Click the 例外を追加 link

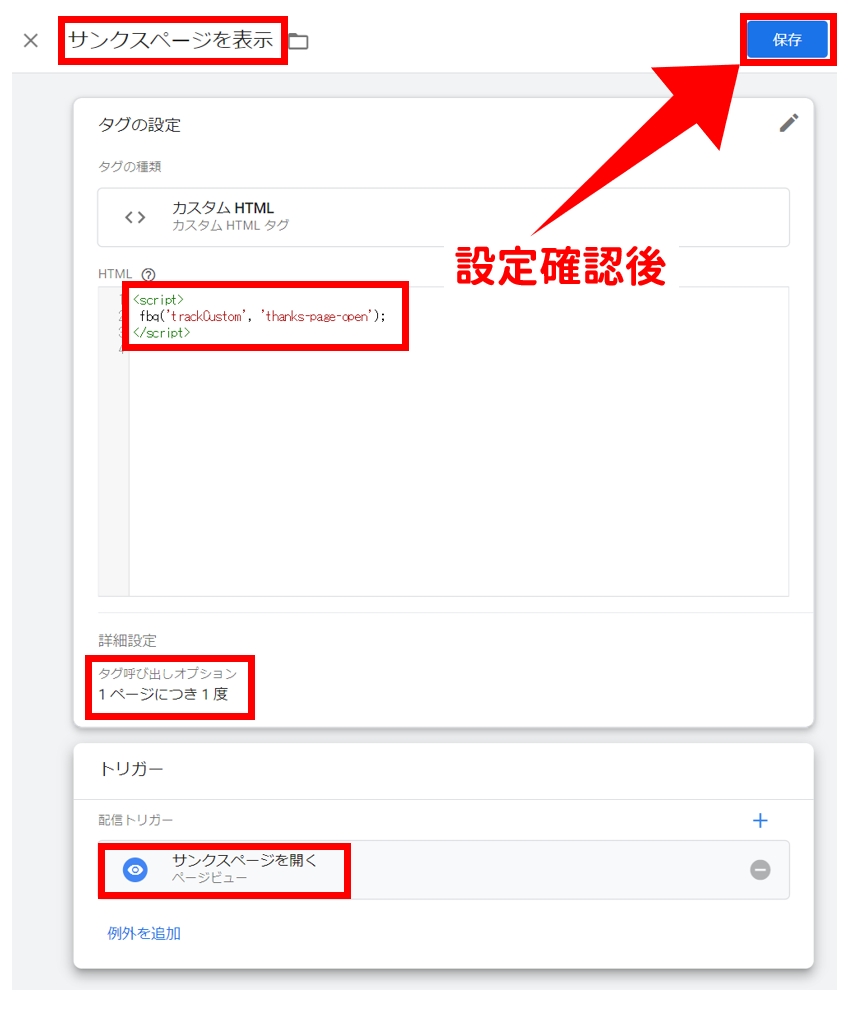click(144, 933)
